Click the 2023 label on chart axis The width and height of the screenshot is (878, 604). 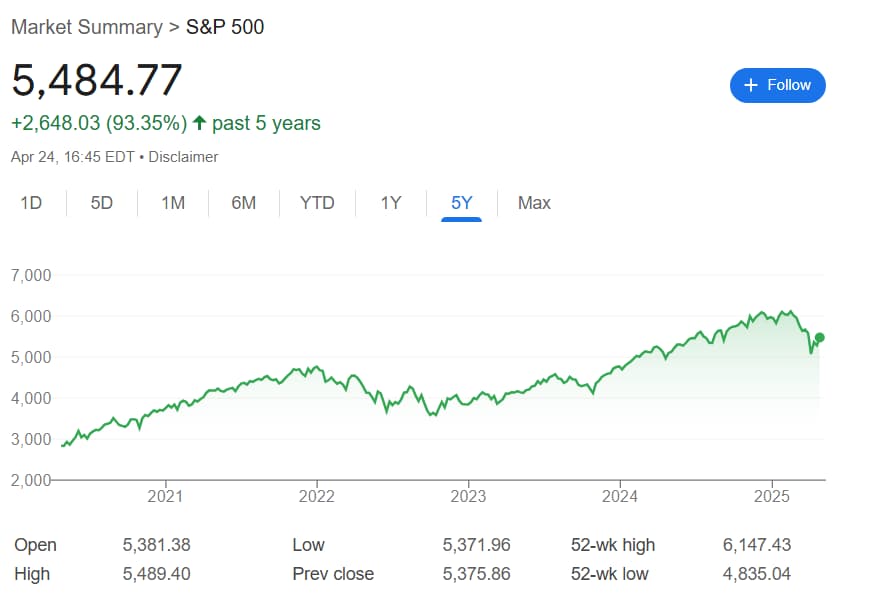pos(469,496)
